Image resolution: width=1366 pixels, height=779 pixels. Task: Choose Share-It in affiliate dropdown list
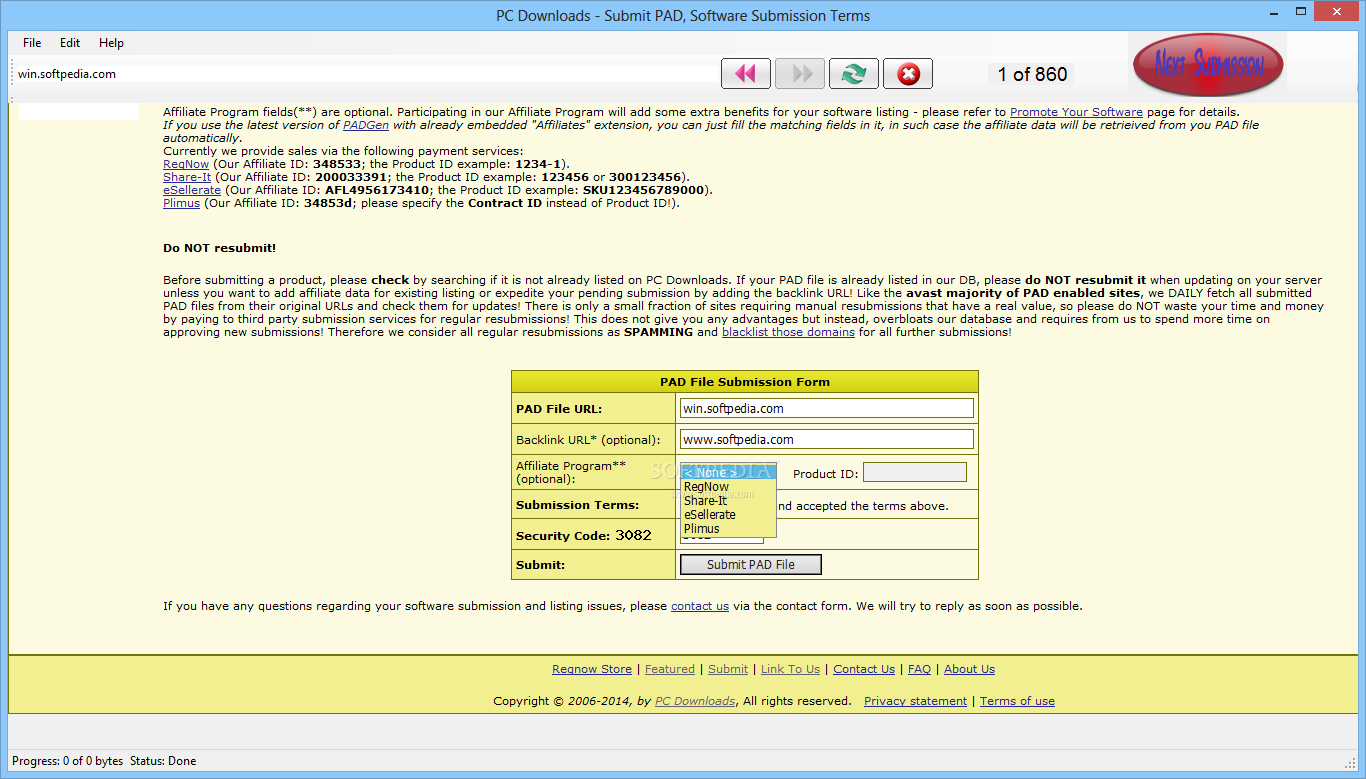(728, 500)
